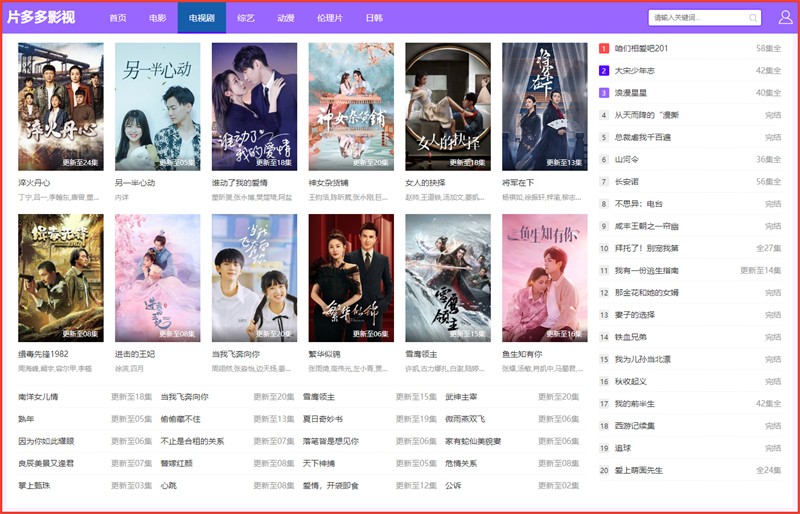Select the 动漫 menu item
Image resolution: width=800 pixels, height=514 pixels.
pos(286,18)
